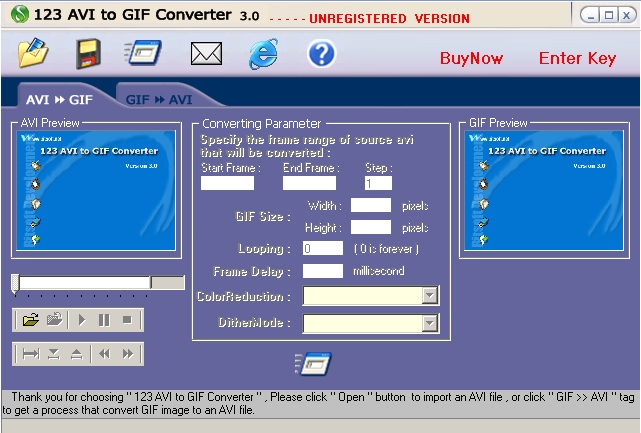
Task: Click the 'UNREGISTERED VERSION' title text
Action: (389, 19)
